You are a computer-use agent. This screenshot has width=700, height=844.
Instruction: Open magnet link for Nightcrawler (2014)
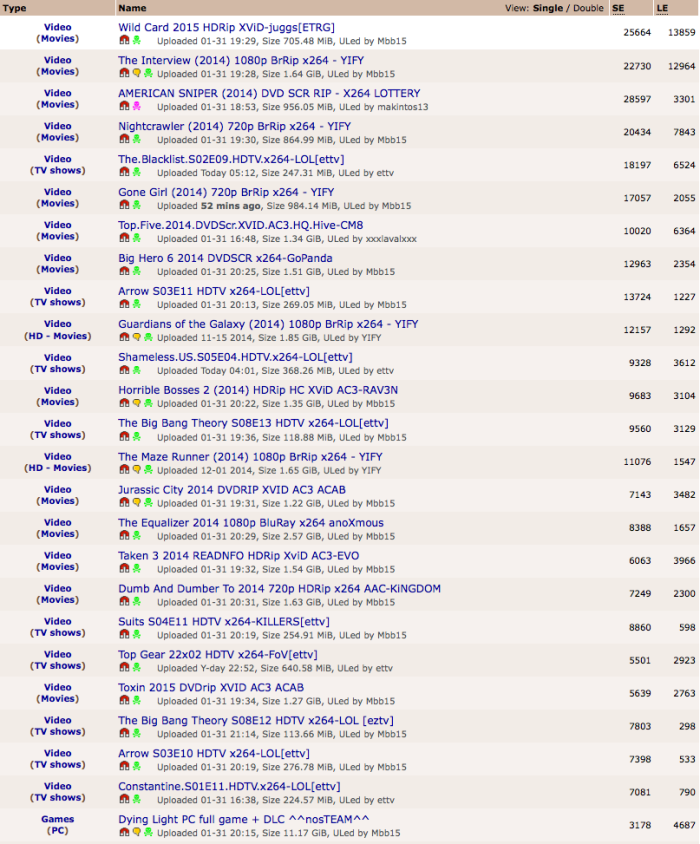click(124, 139)
